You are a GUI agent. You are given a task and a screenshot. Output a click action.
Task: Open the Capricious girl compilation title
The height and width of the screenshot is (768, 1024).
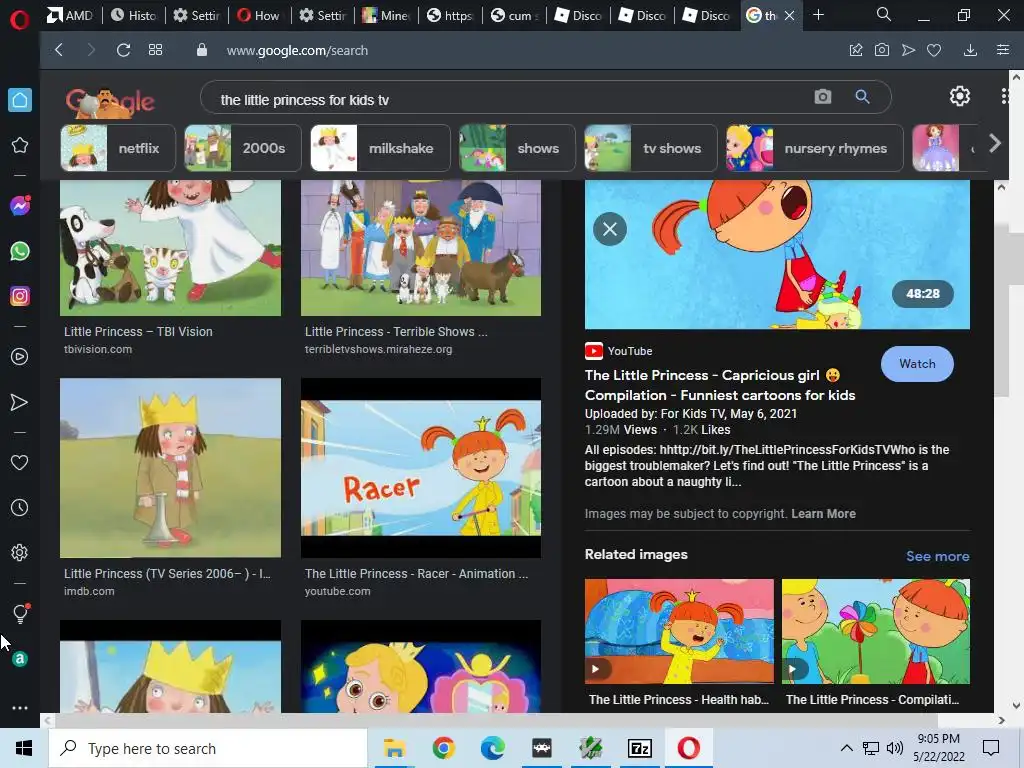(720, 385)
